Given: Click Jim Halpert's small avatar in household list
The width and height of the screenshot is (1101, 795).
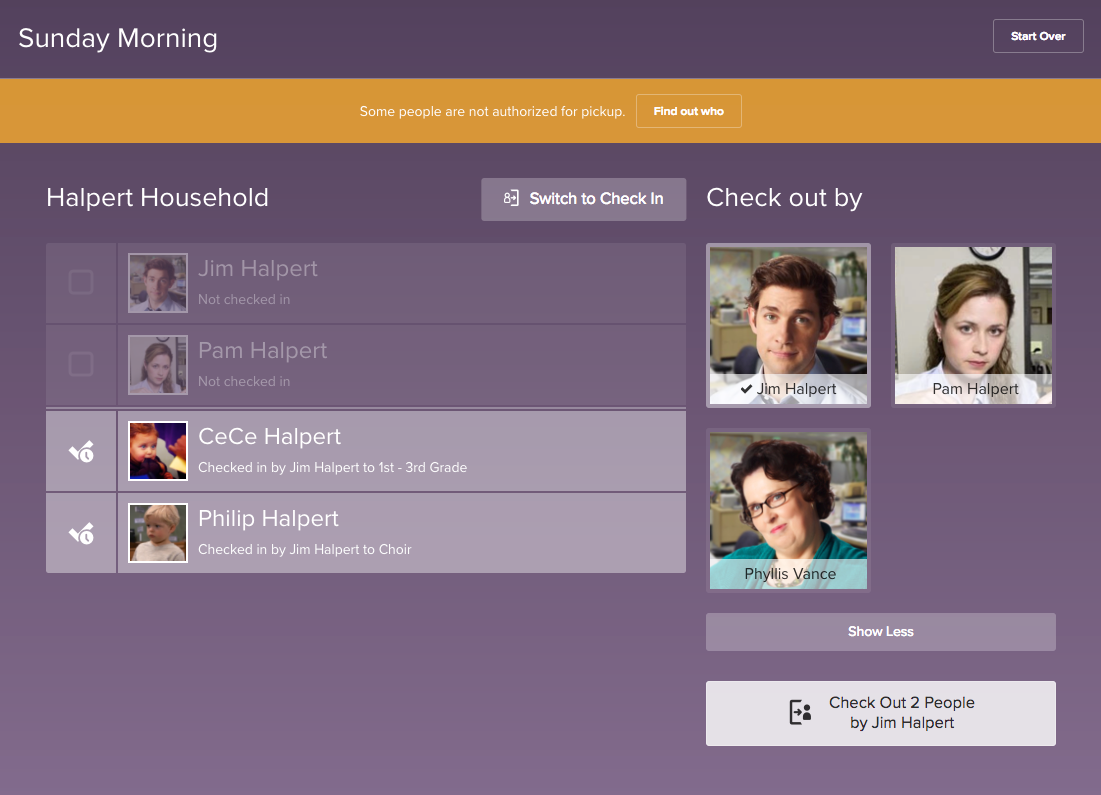Looking at the screenshot, I should [158, 283].
